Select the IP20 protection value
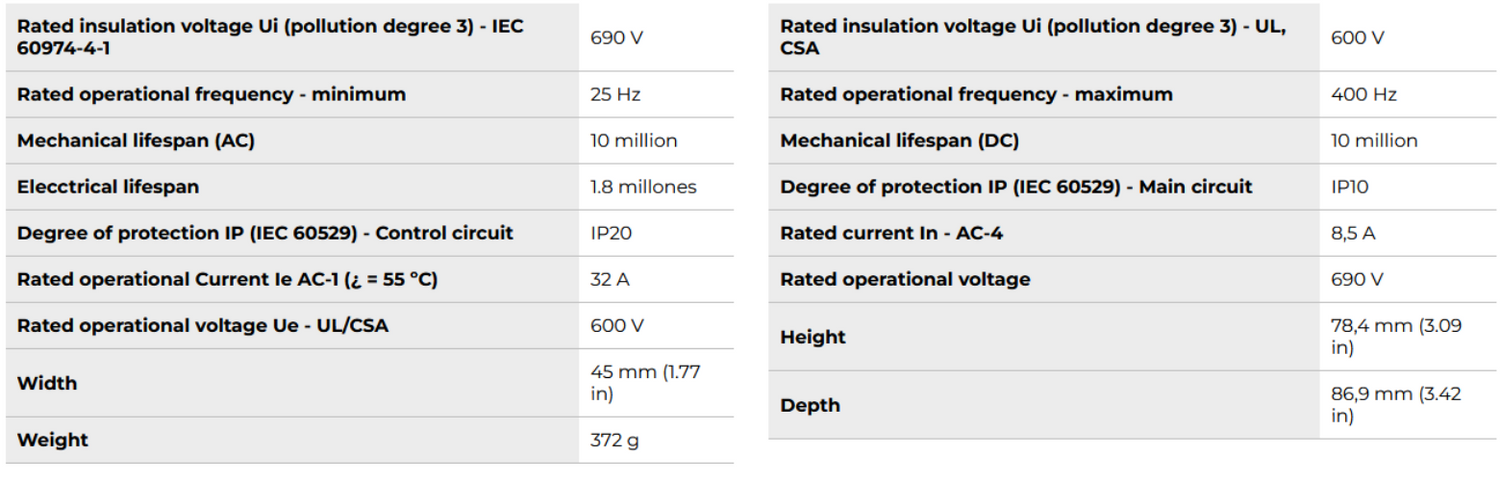Screen dimensions: 1500x481 611,233
